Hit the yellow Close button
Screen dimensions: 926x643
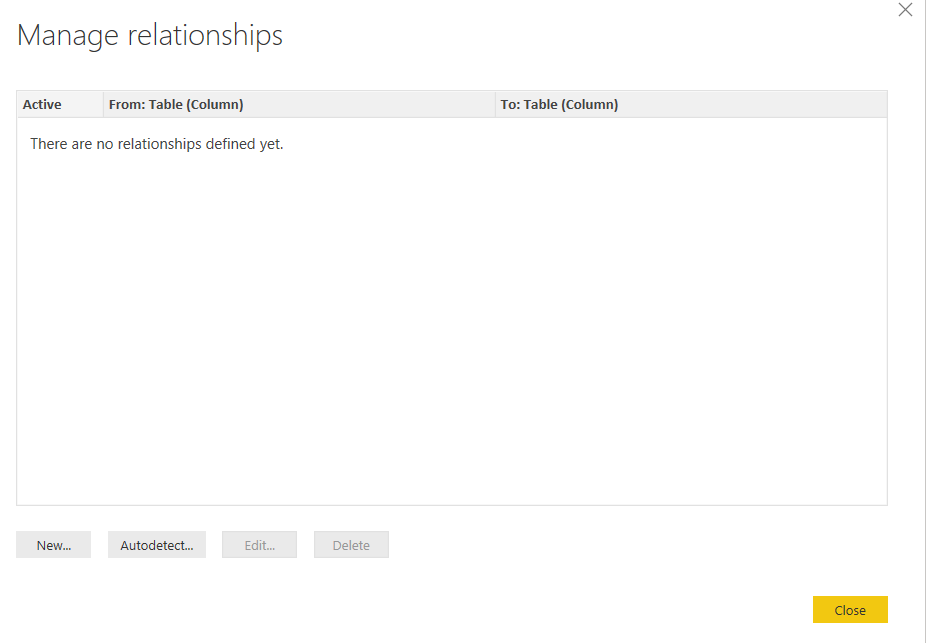click(x=850, y=610)
